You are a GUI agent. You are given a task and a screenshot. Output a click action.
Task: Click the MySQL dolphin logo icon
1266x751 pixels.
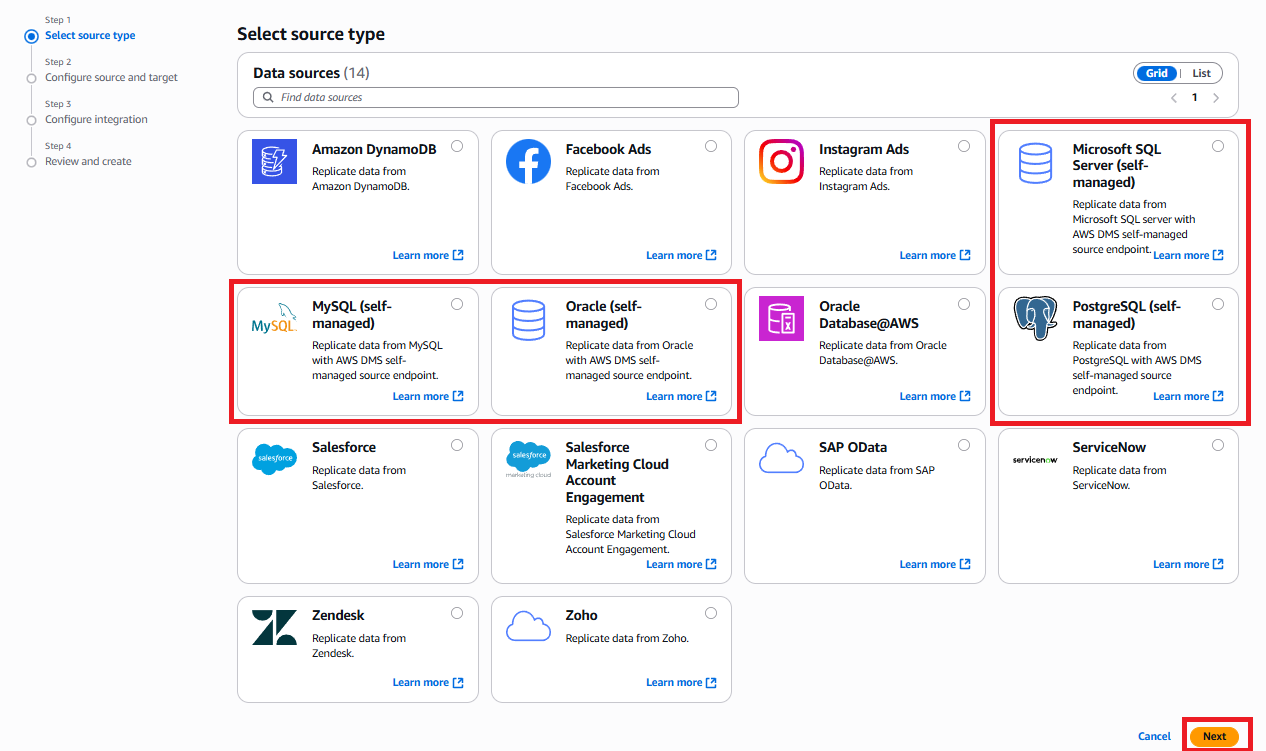point(274,319)
